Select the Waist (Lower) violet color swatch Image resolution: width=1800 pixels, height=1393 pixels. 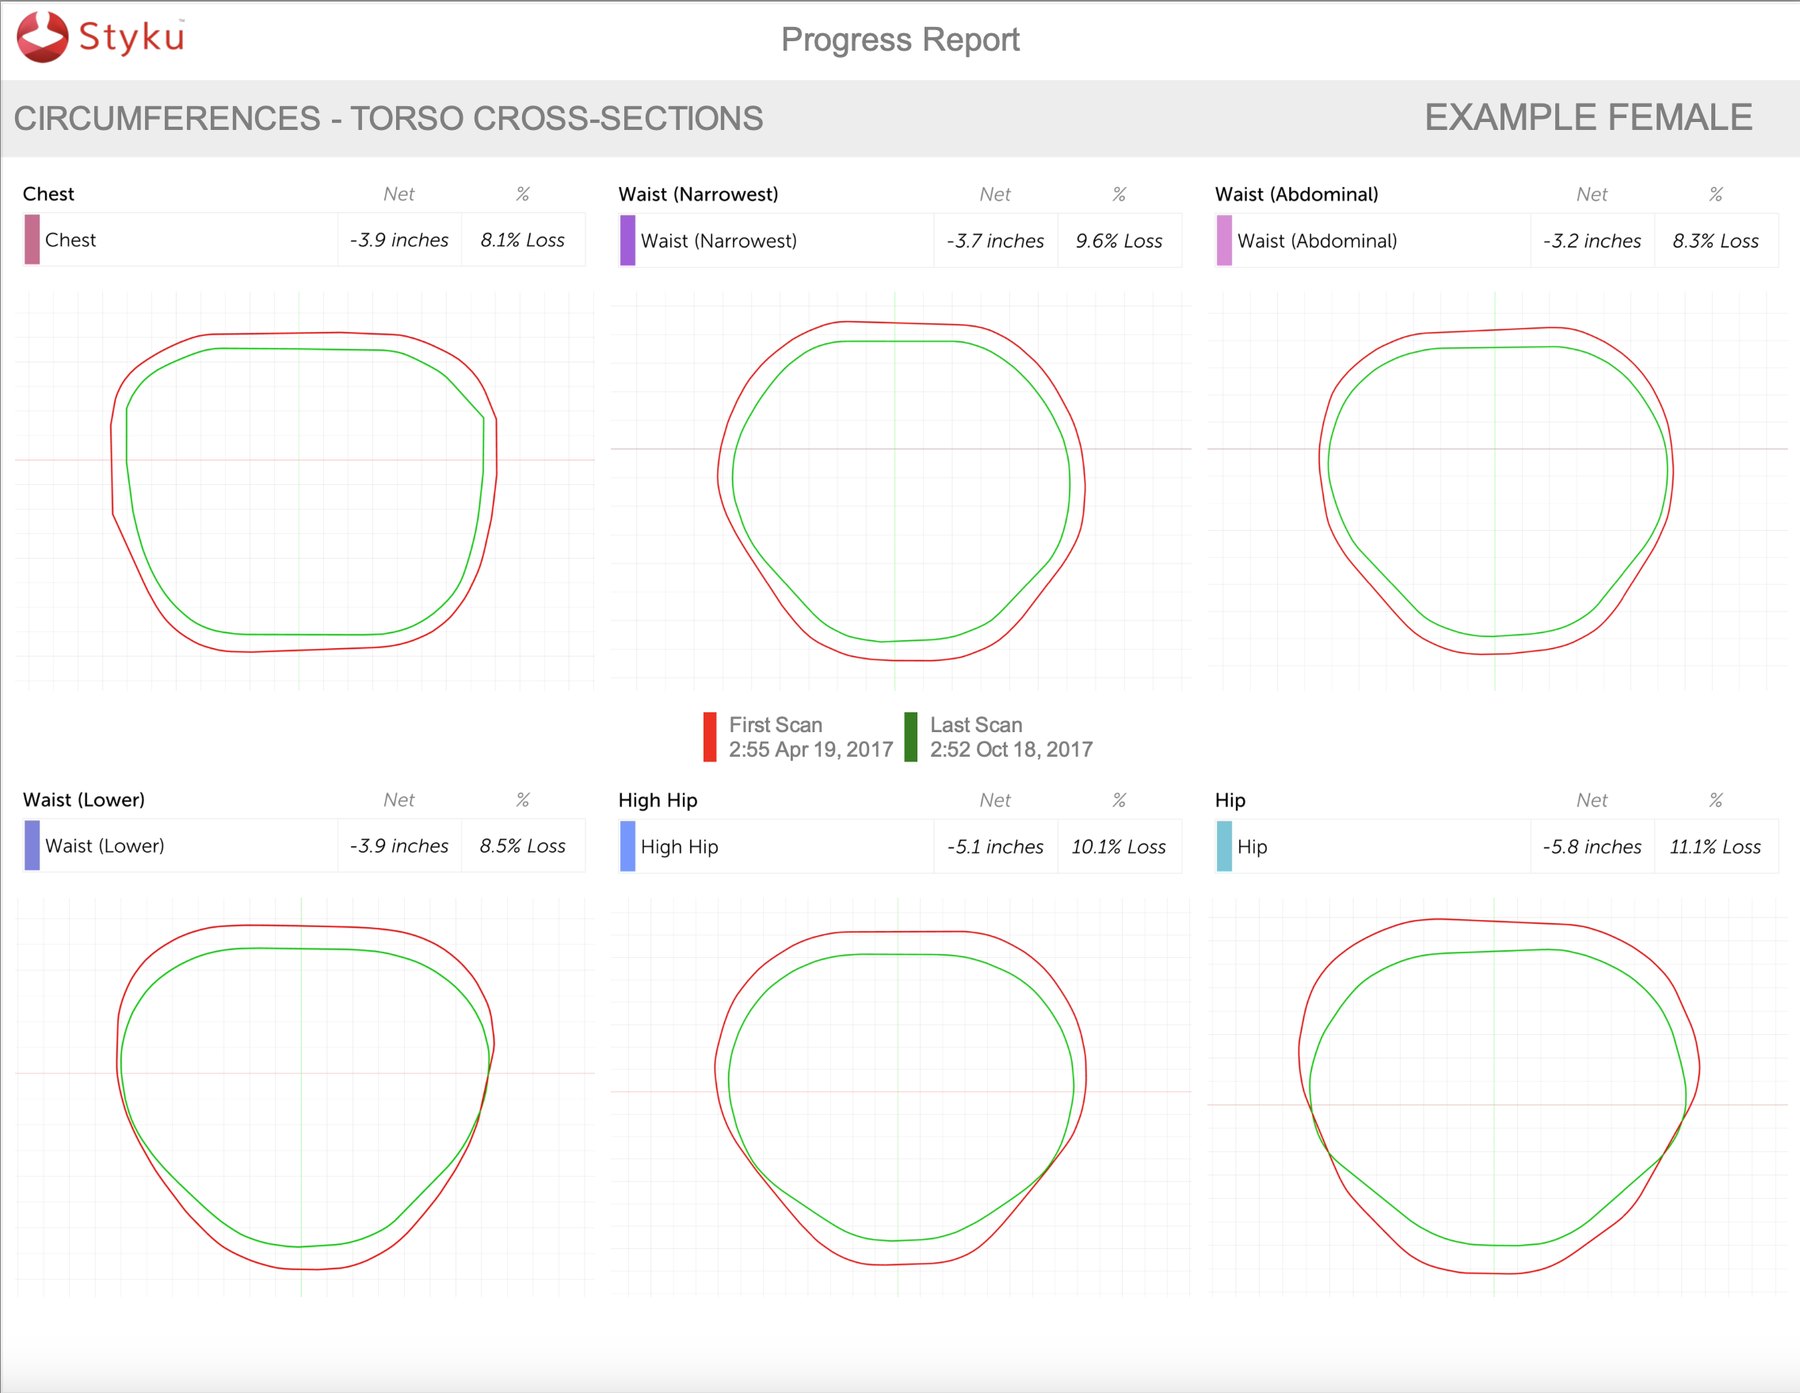[x=32, y=846]
